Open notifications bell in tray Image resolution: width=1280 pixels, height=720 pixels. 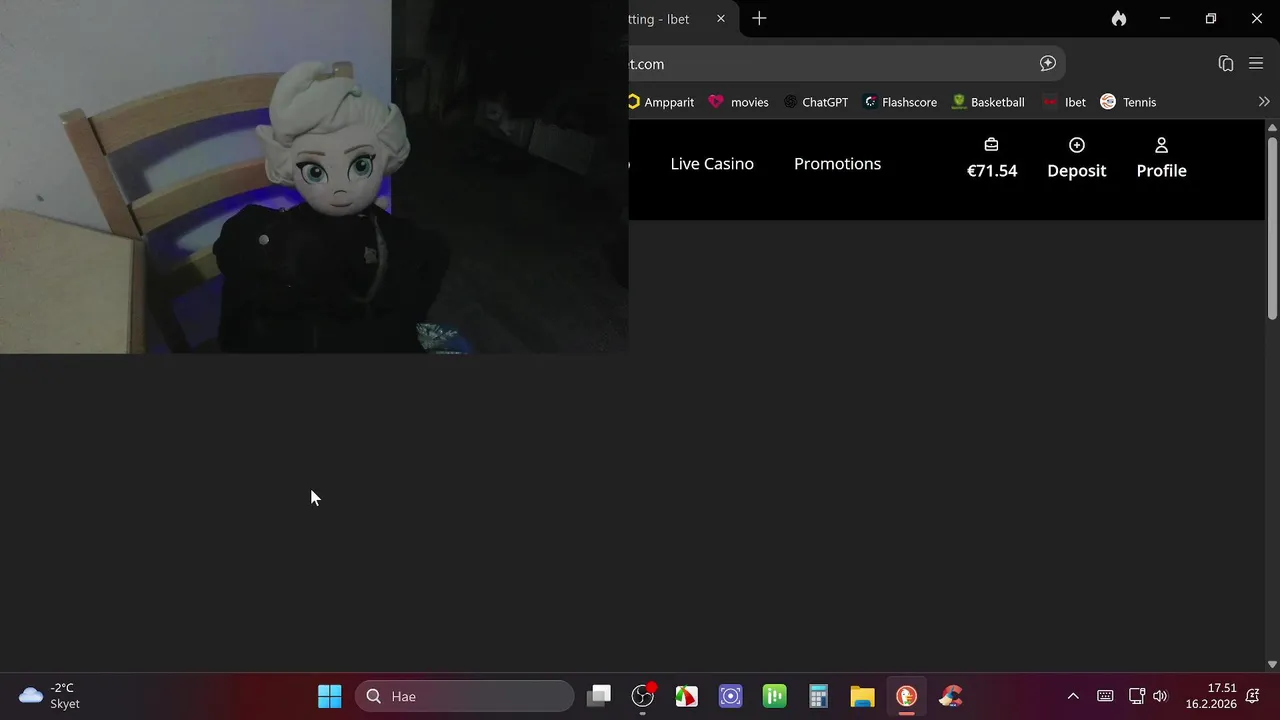click(1252, 696)
